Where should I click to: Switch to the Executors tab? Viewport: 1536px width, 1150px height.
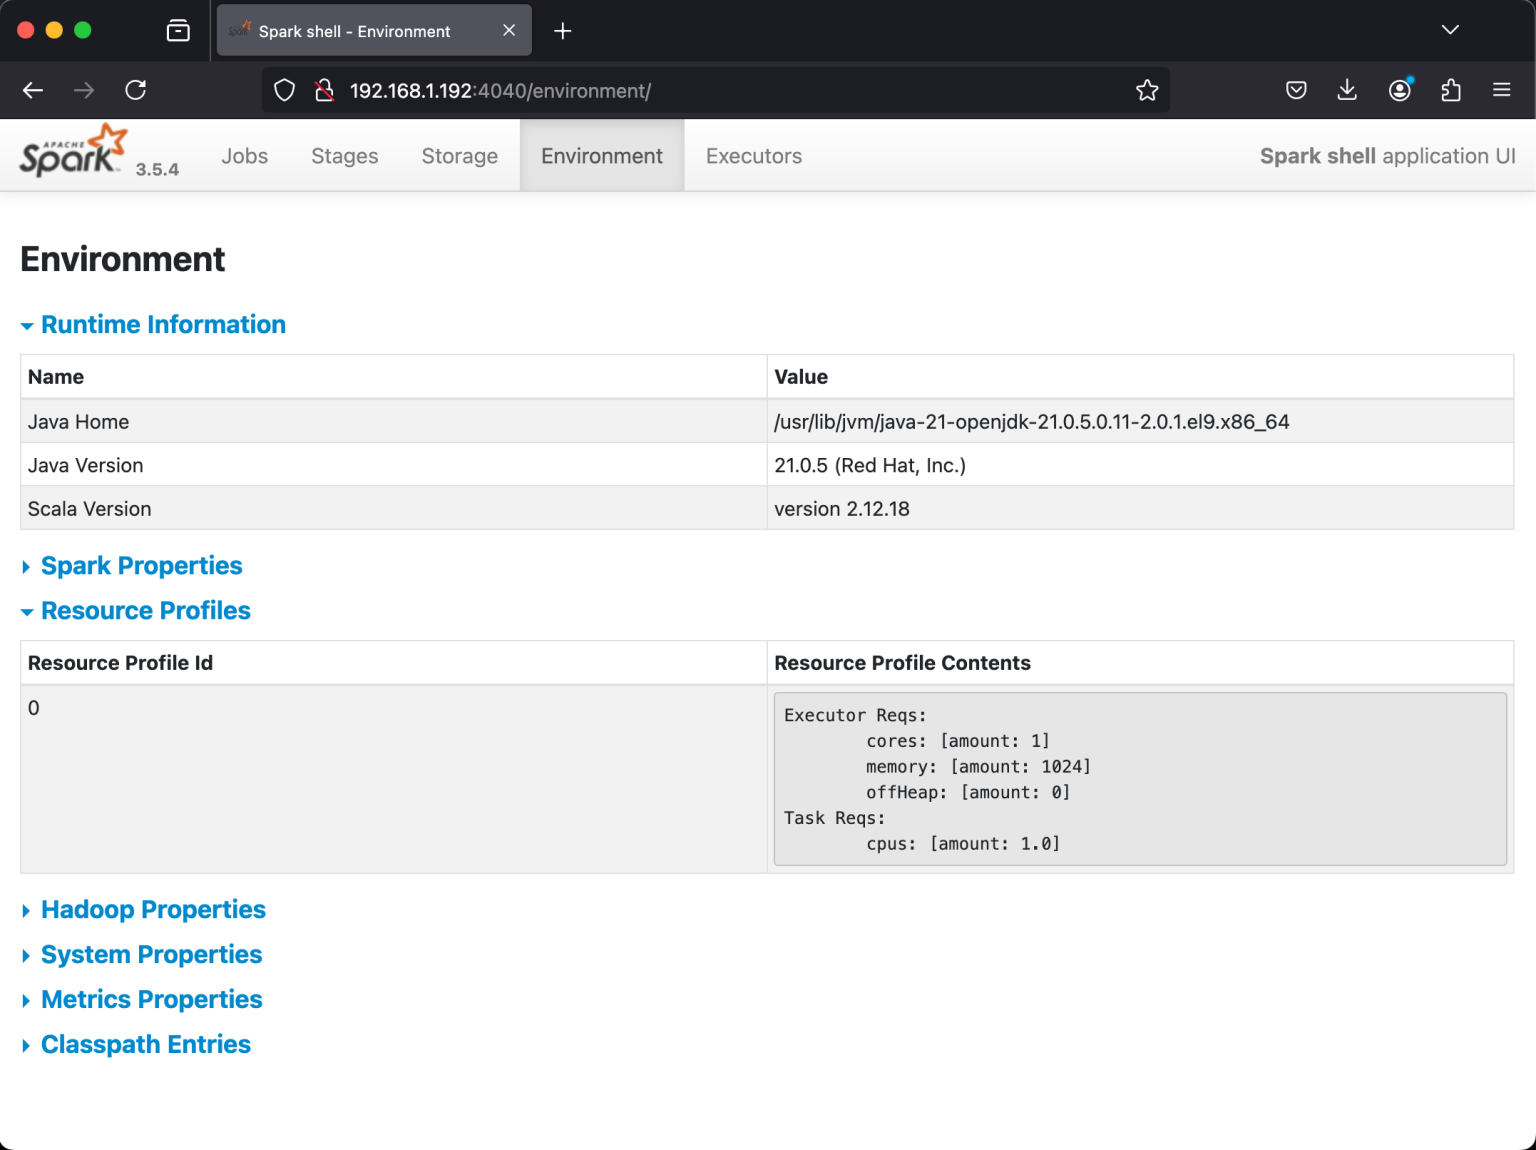pos(753,156)
